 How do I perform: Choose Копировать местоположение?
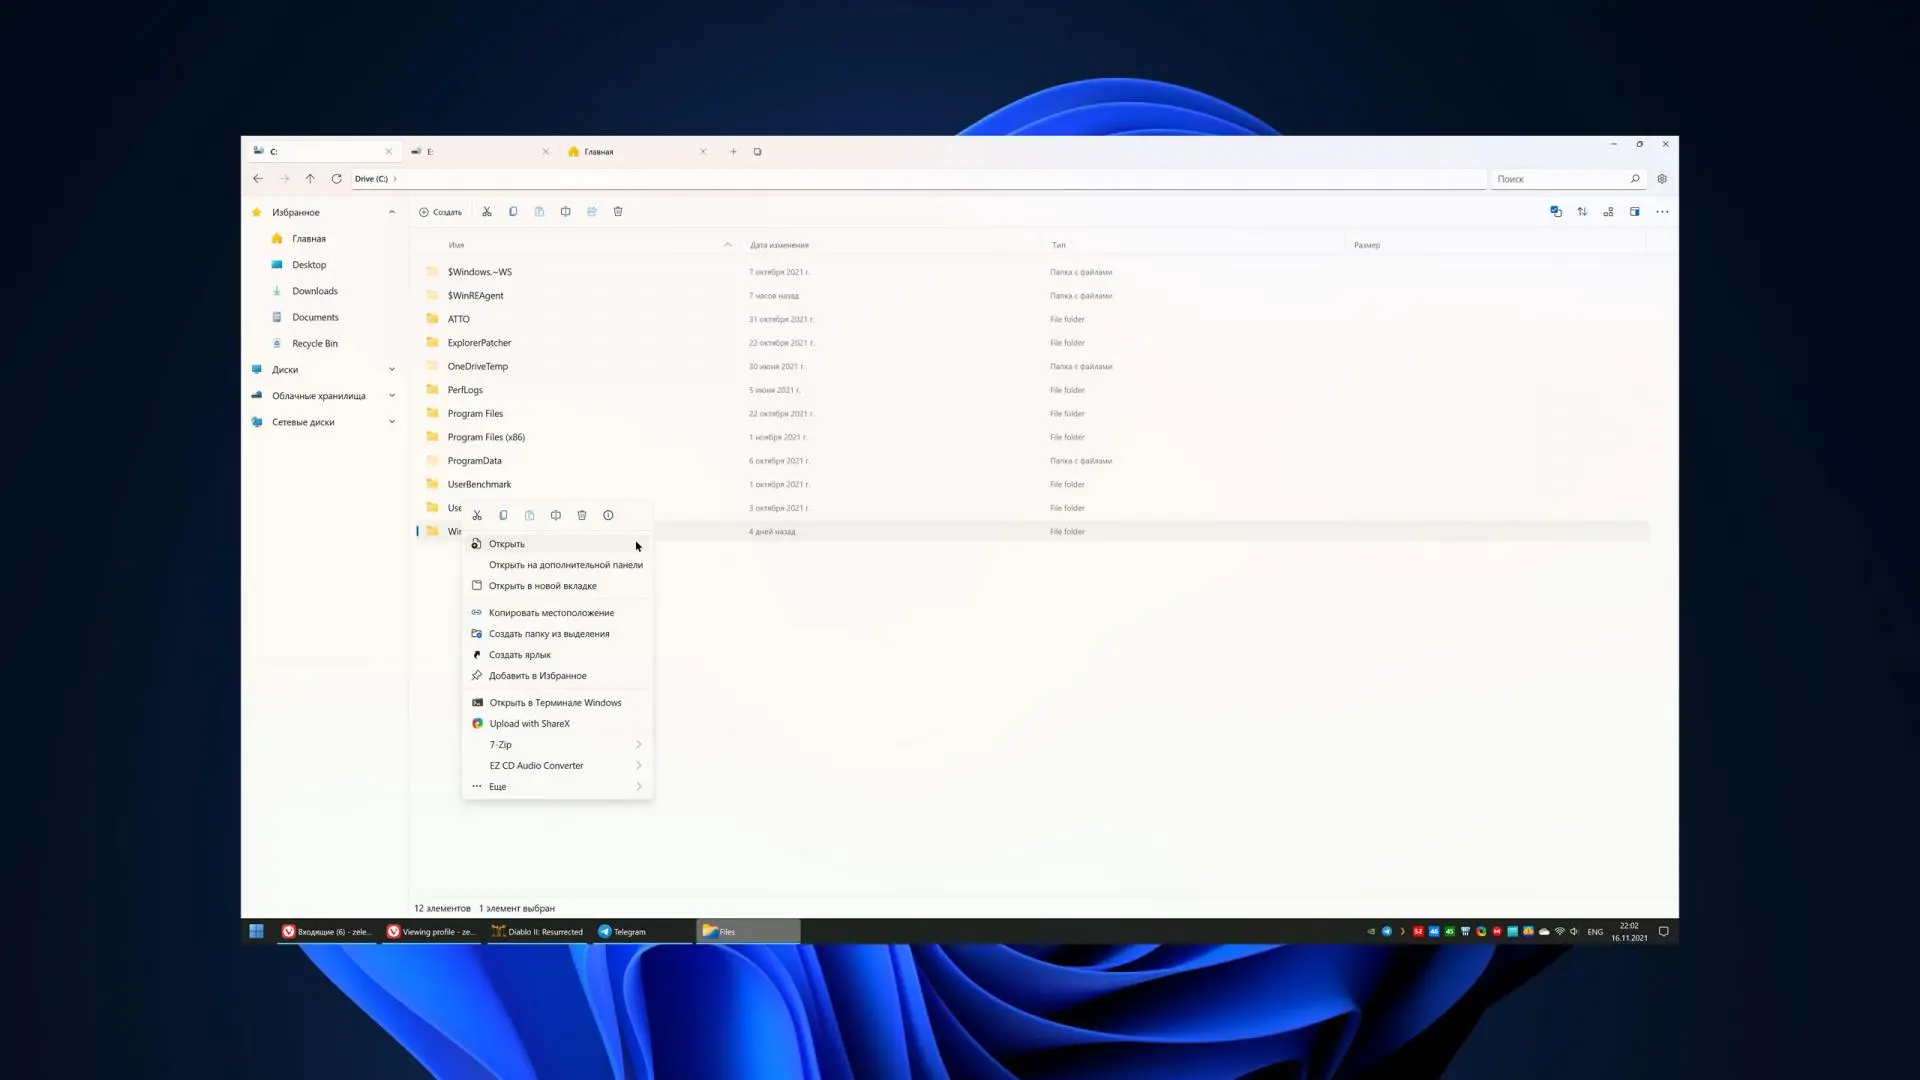point(557,613)
